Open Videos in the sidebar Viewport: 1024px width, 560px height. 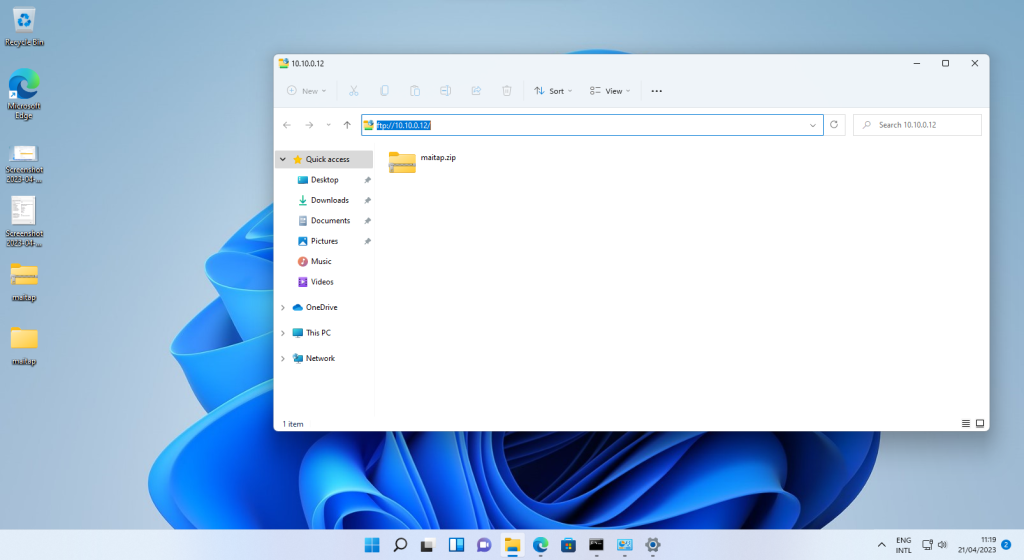[322, 282]
